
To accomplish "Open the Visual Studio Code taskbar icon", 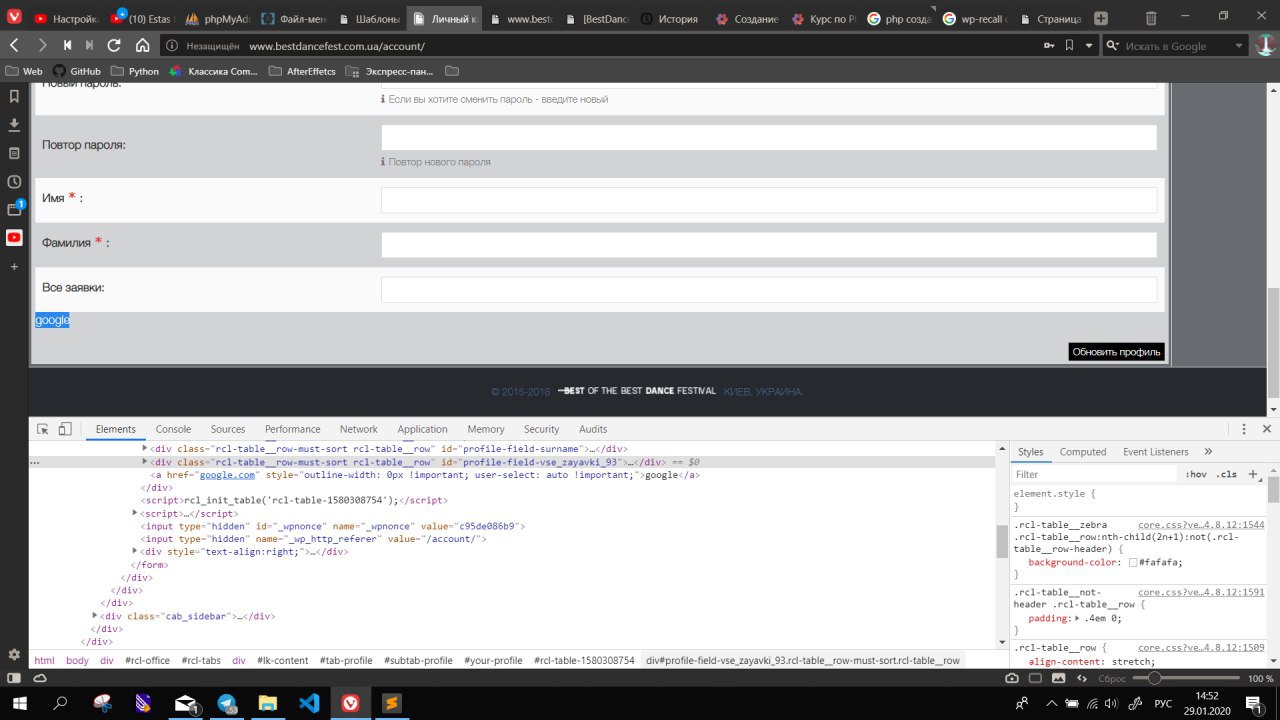I will pyautogui.click(x=309, y=703).
